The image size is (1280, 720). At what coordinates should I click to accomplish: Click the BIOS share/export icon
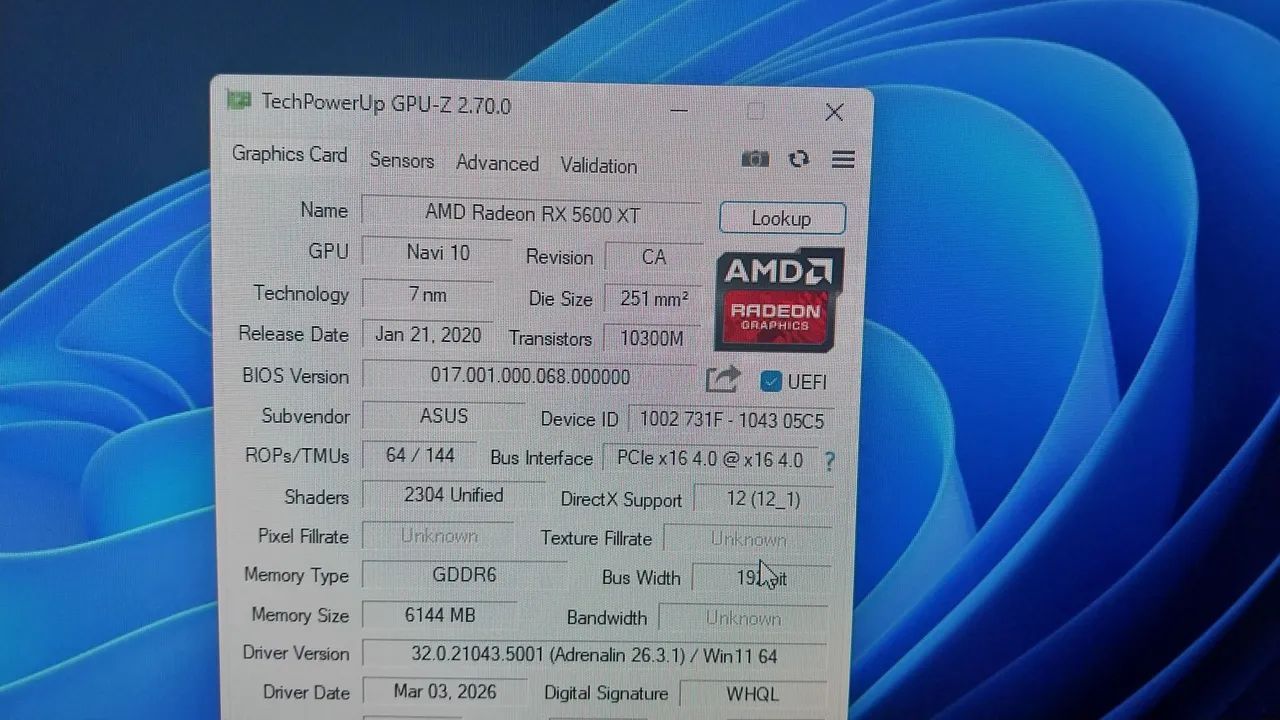click(x=723, y=379)
